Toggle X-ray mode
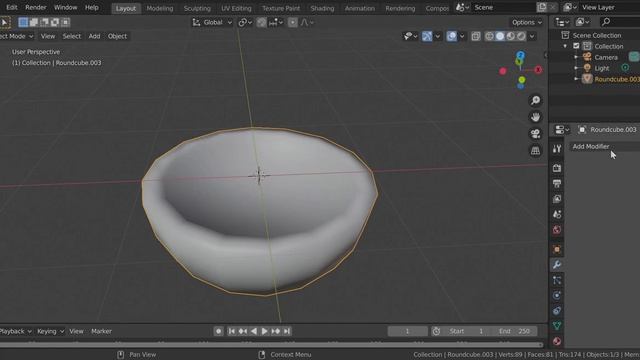 [x=476, y=36]
